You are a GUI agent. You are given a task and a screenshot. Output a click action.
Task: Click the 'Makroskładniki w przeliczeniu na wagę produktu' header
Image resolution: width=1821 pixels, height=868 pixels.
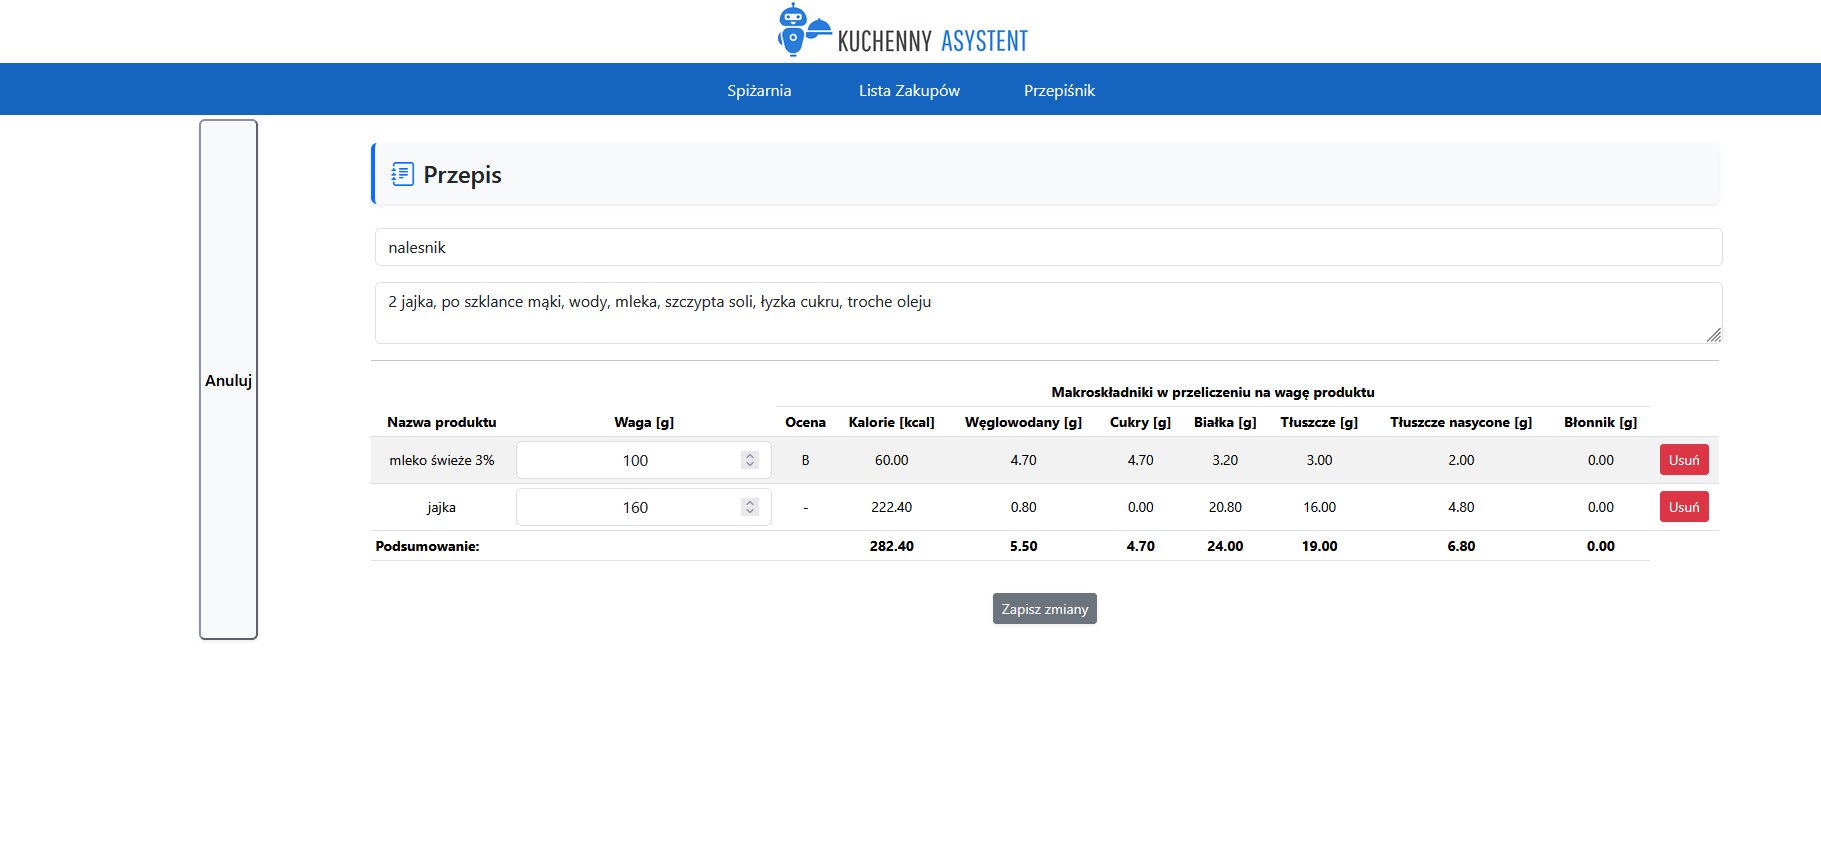(1212, 392)
